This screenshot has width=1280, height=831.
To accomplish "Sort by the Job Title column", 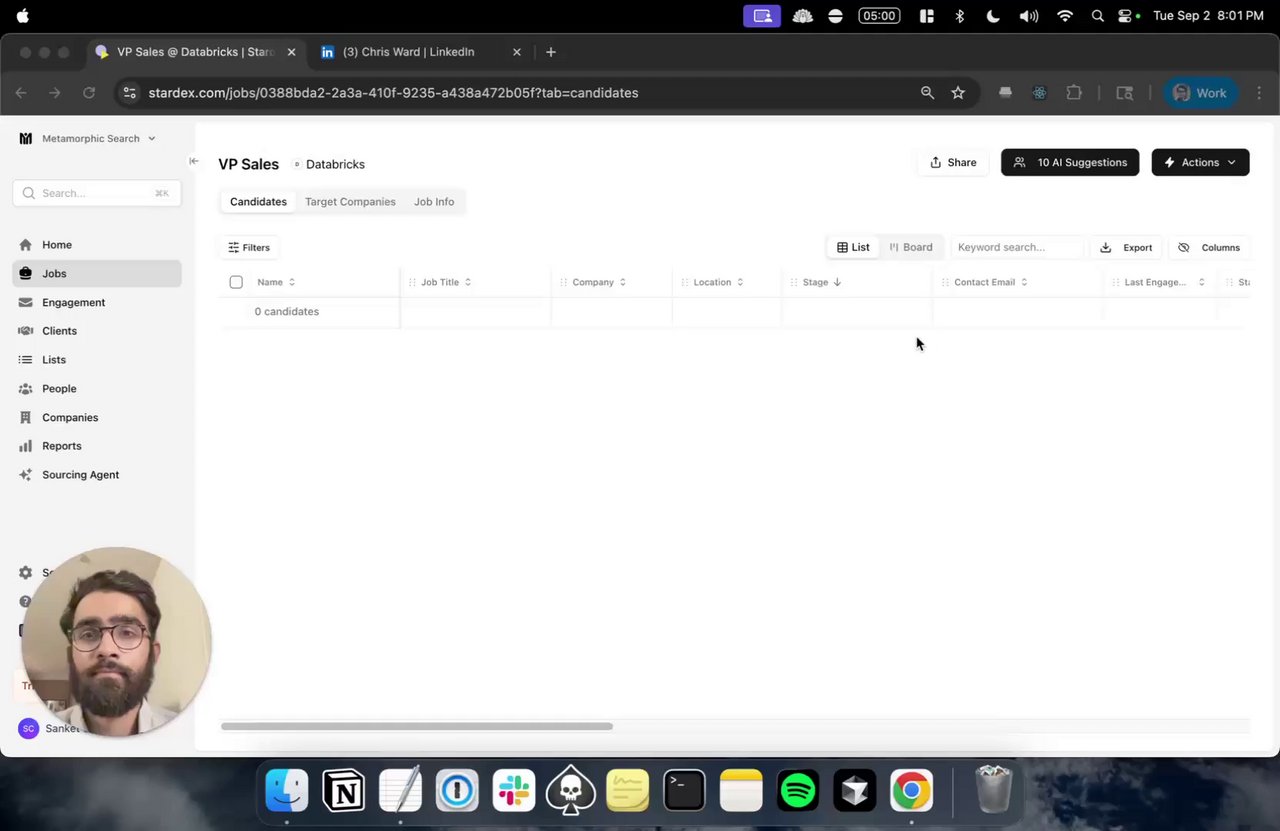I will tap(446, 282).
